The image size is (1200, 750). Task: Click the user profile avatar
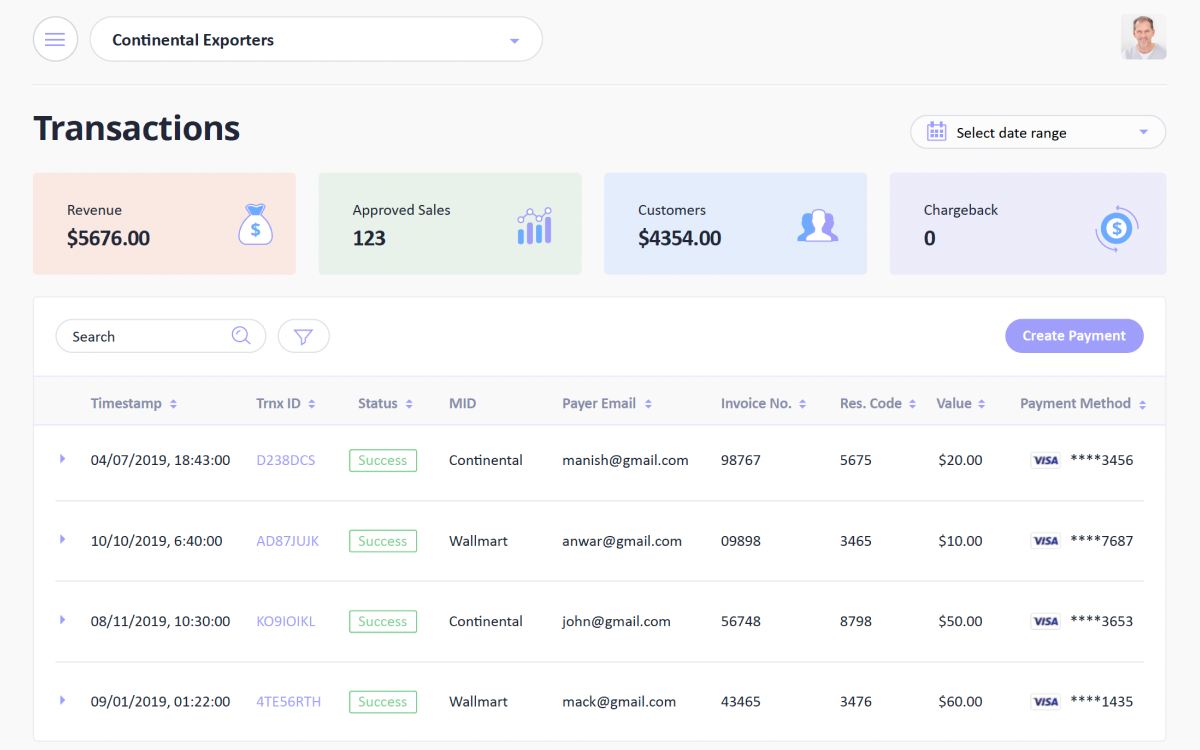pyautogui.click(x=1143, y=37)
